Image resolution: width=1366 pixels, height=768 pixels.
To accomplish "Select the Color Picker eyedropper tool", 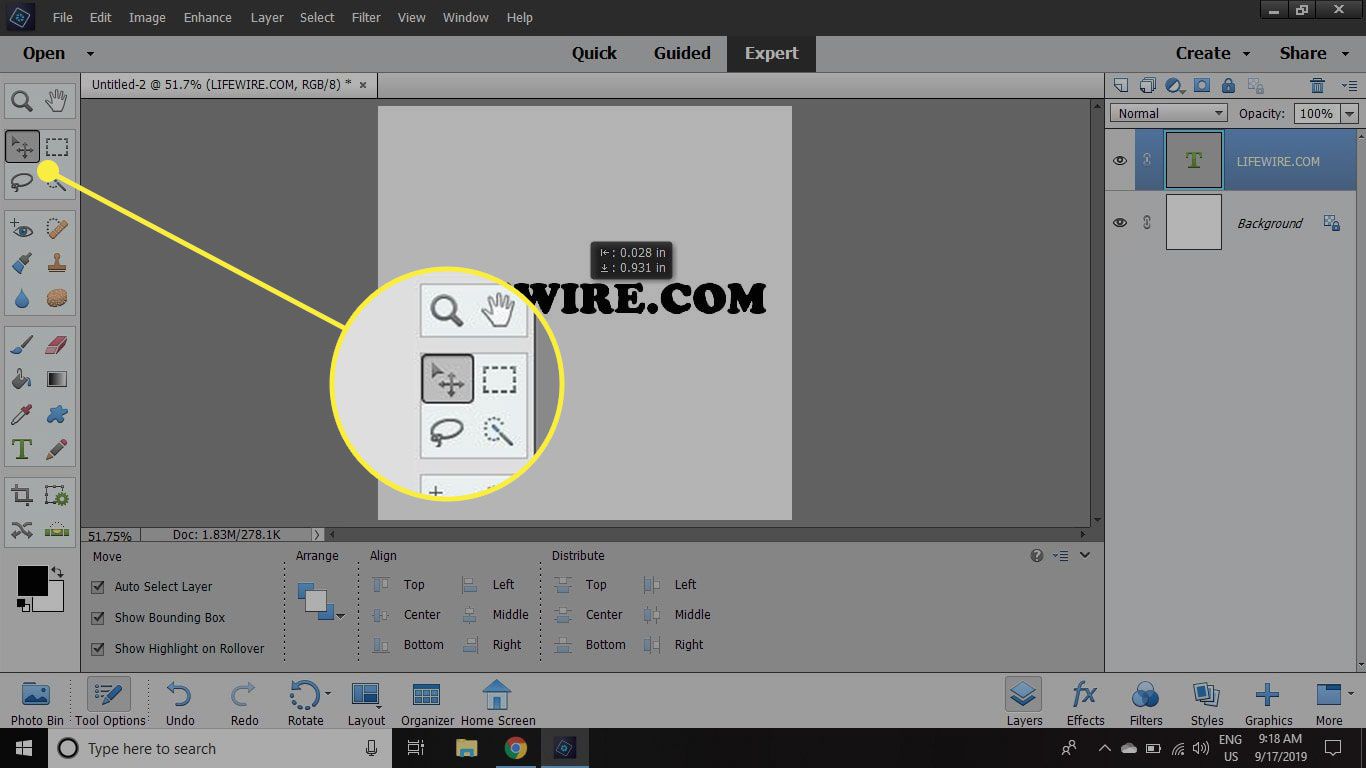I will (x=22, y=414).
